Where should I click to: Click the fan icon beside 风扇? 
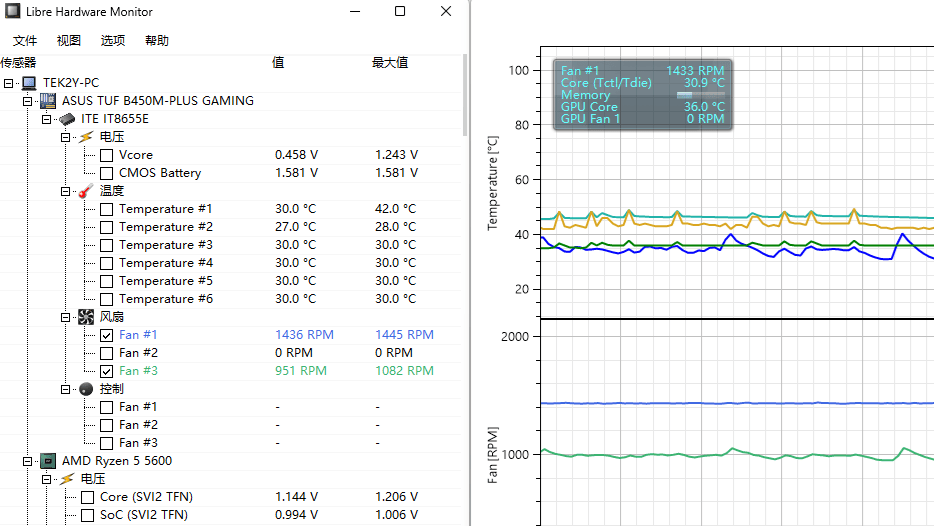pyautogui.click(x=86, y=317)
